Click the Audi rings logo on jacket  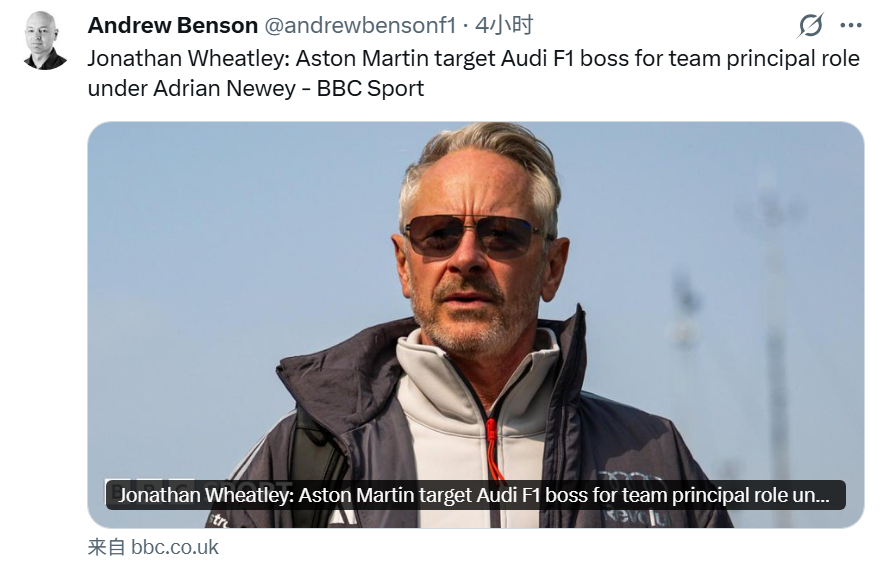click(x=631, y=480)
